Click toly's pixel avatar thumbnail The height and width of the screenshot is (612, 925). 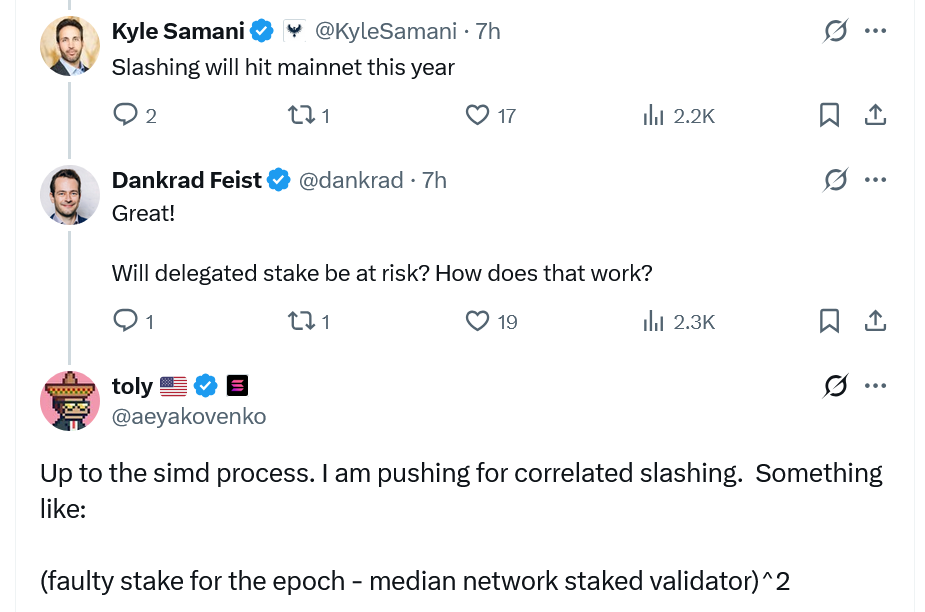tap(69, 400)
